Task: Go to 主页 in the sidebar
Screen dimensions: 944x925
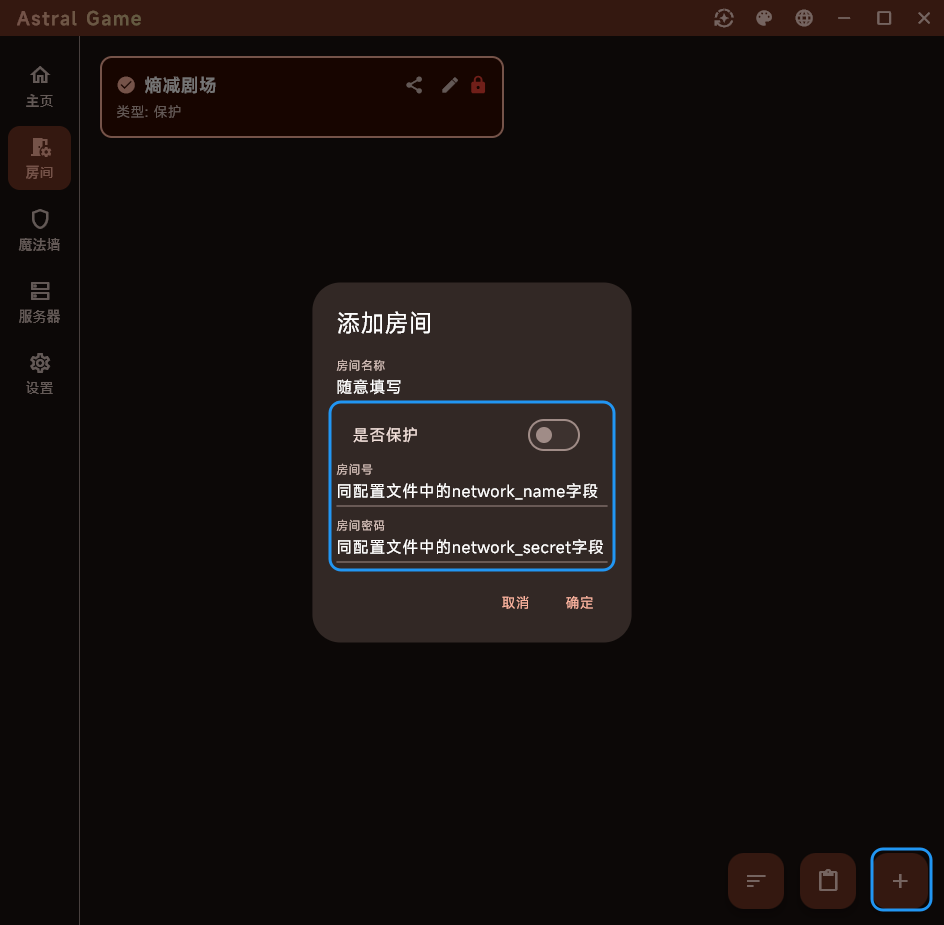Action: click(39, 87)
